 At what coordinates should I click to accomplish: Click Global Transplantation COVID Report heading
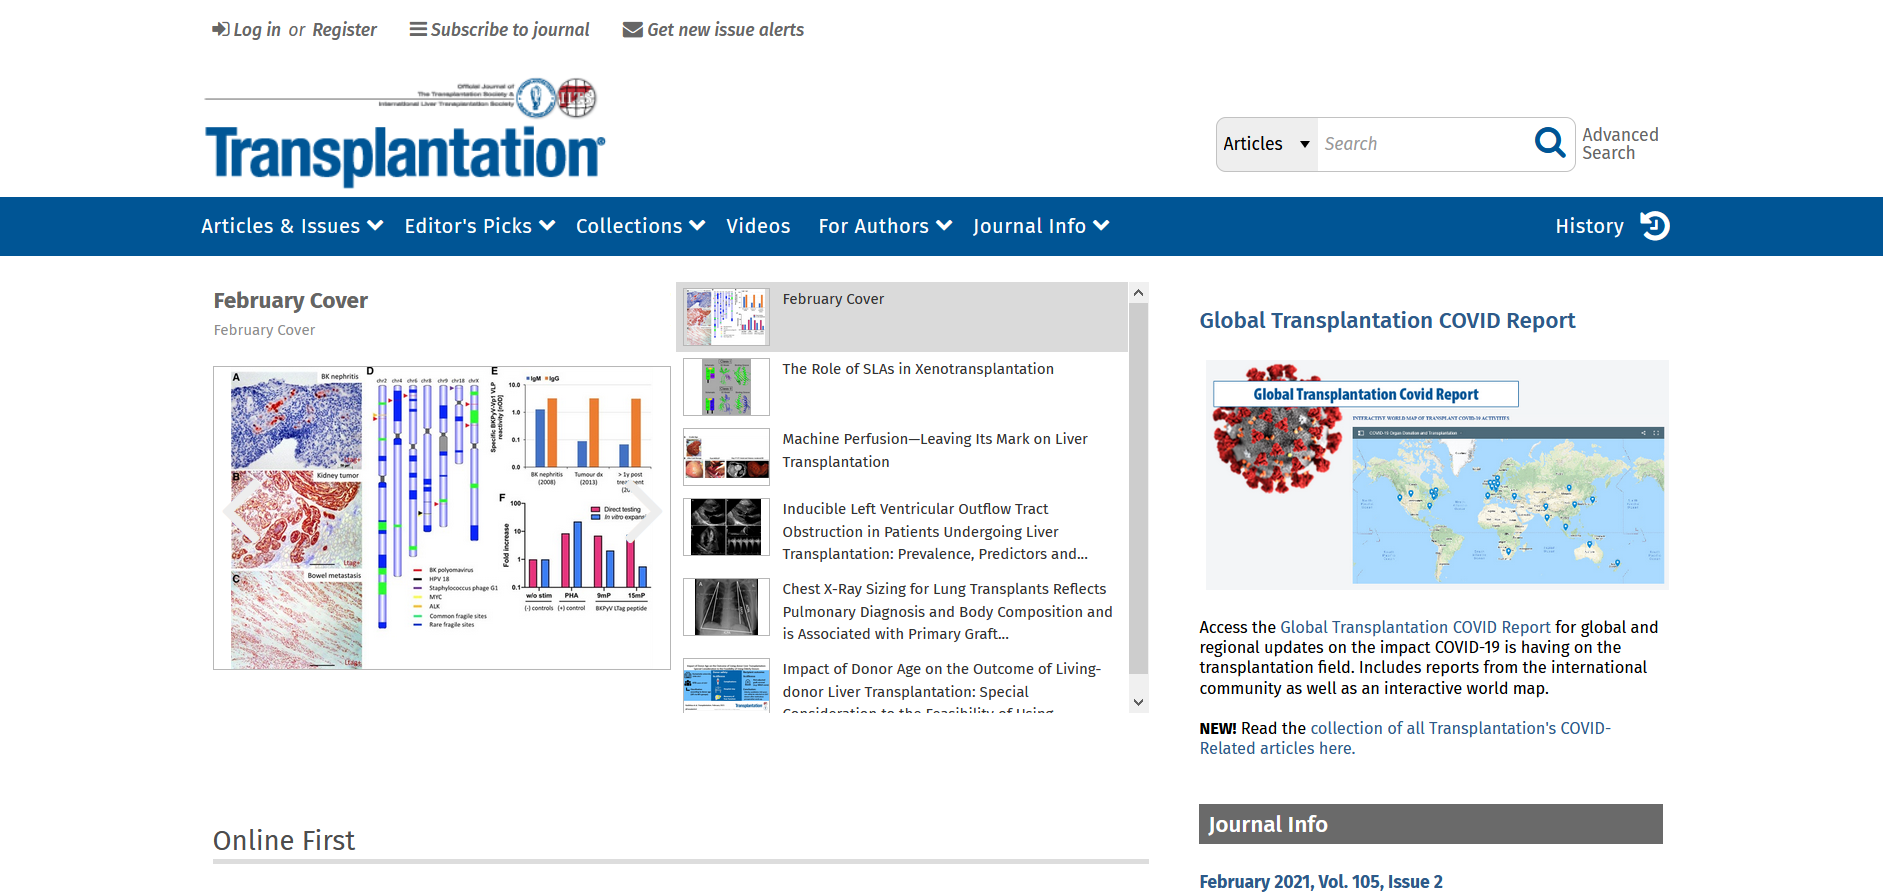pyautogui.click(x=1387, y=320)
